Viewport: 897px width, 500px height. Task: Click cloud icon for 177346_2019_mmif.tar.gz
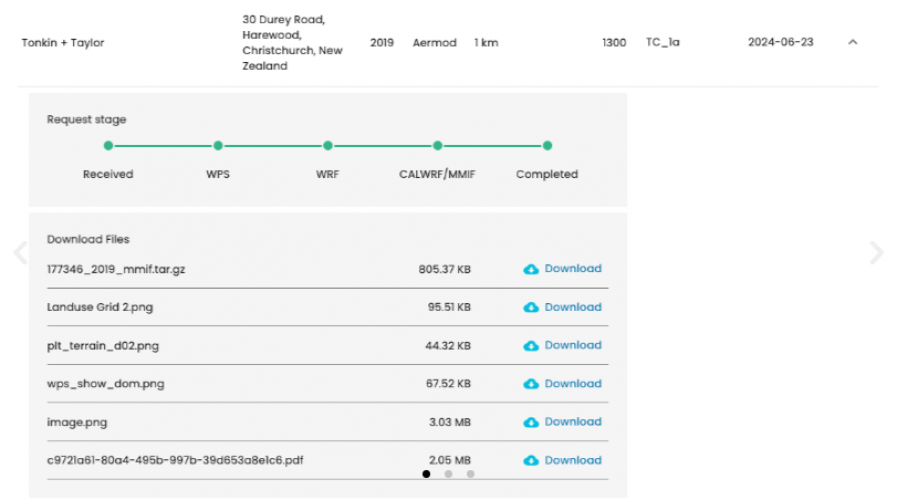tap(531, 269)
